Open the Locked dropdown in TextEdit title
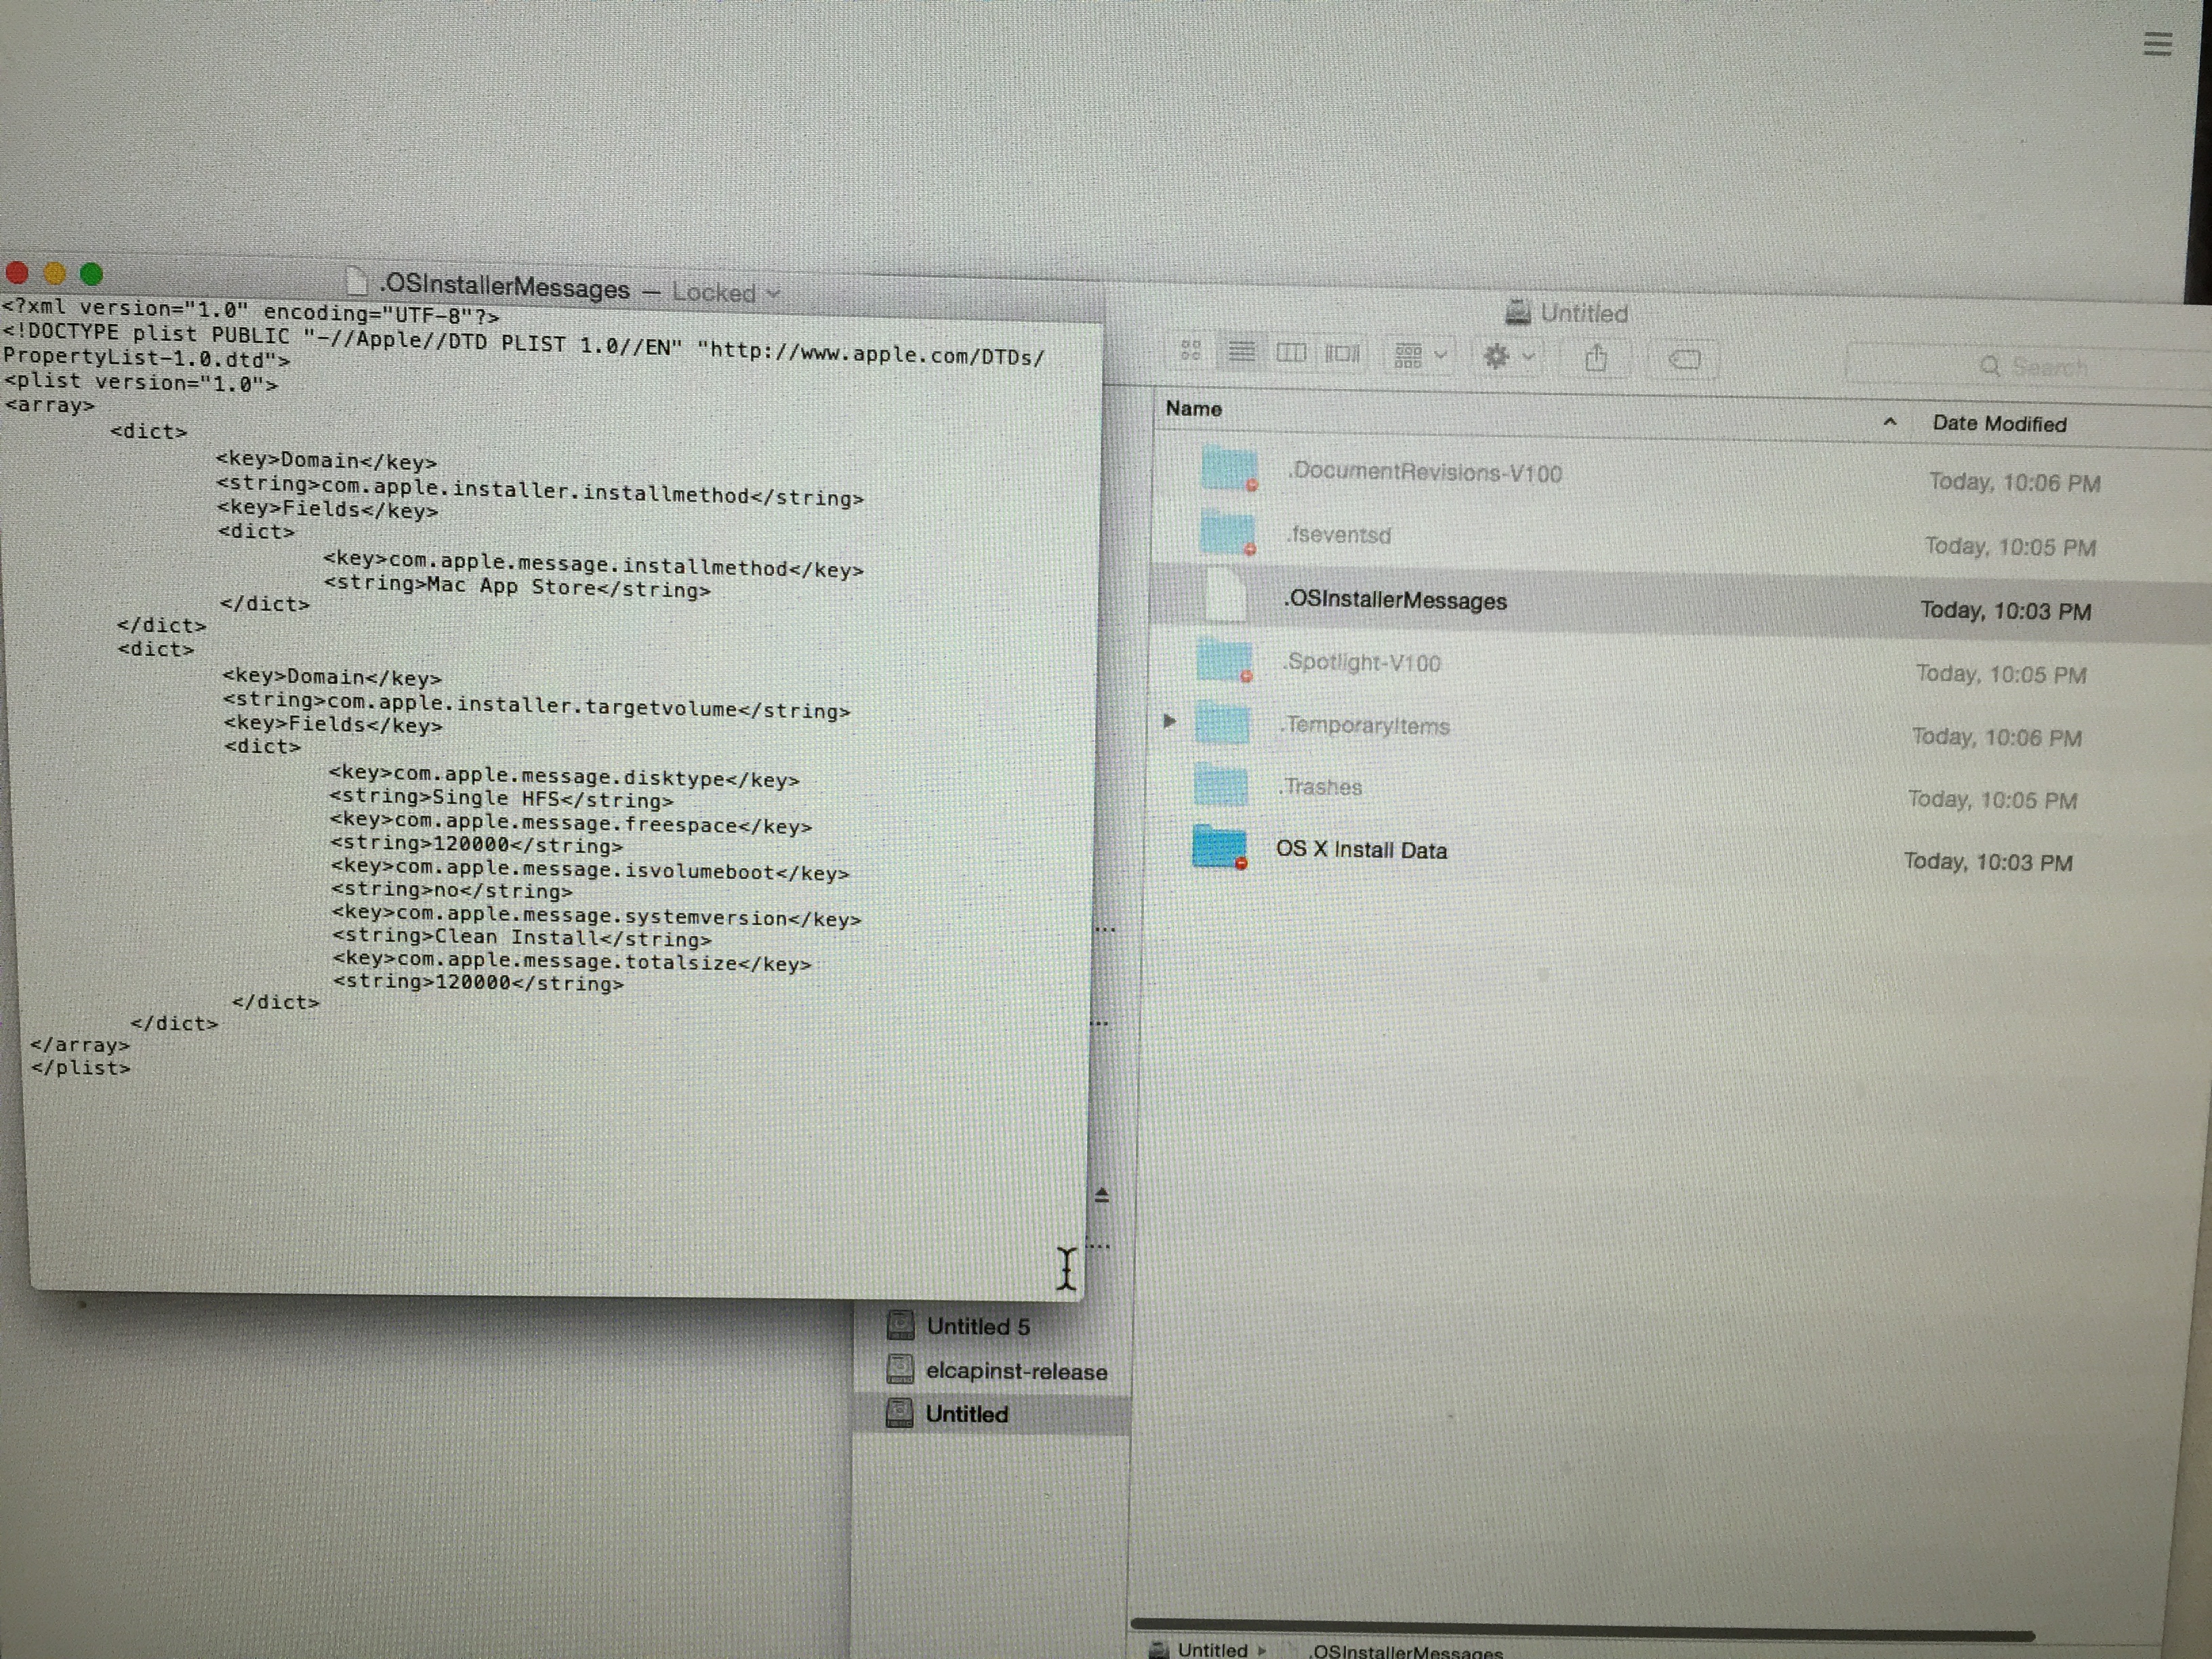The width and height of the screenshot is (2212, 1659). coord(725,292)
